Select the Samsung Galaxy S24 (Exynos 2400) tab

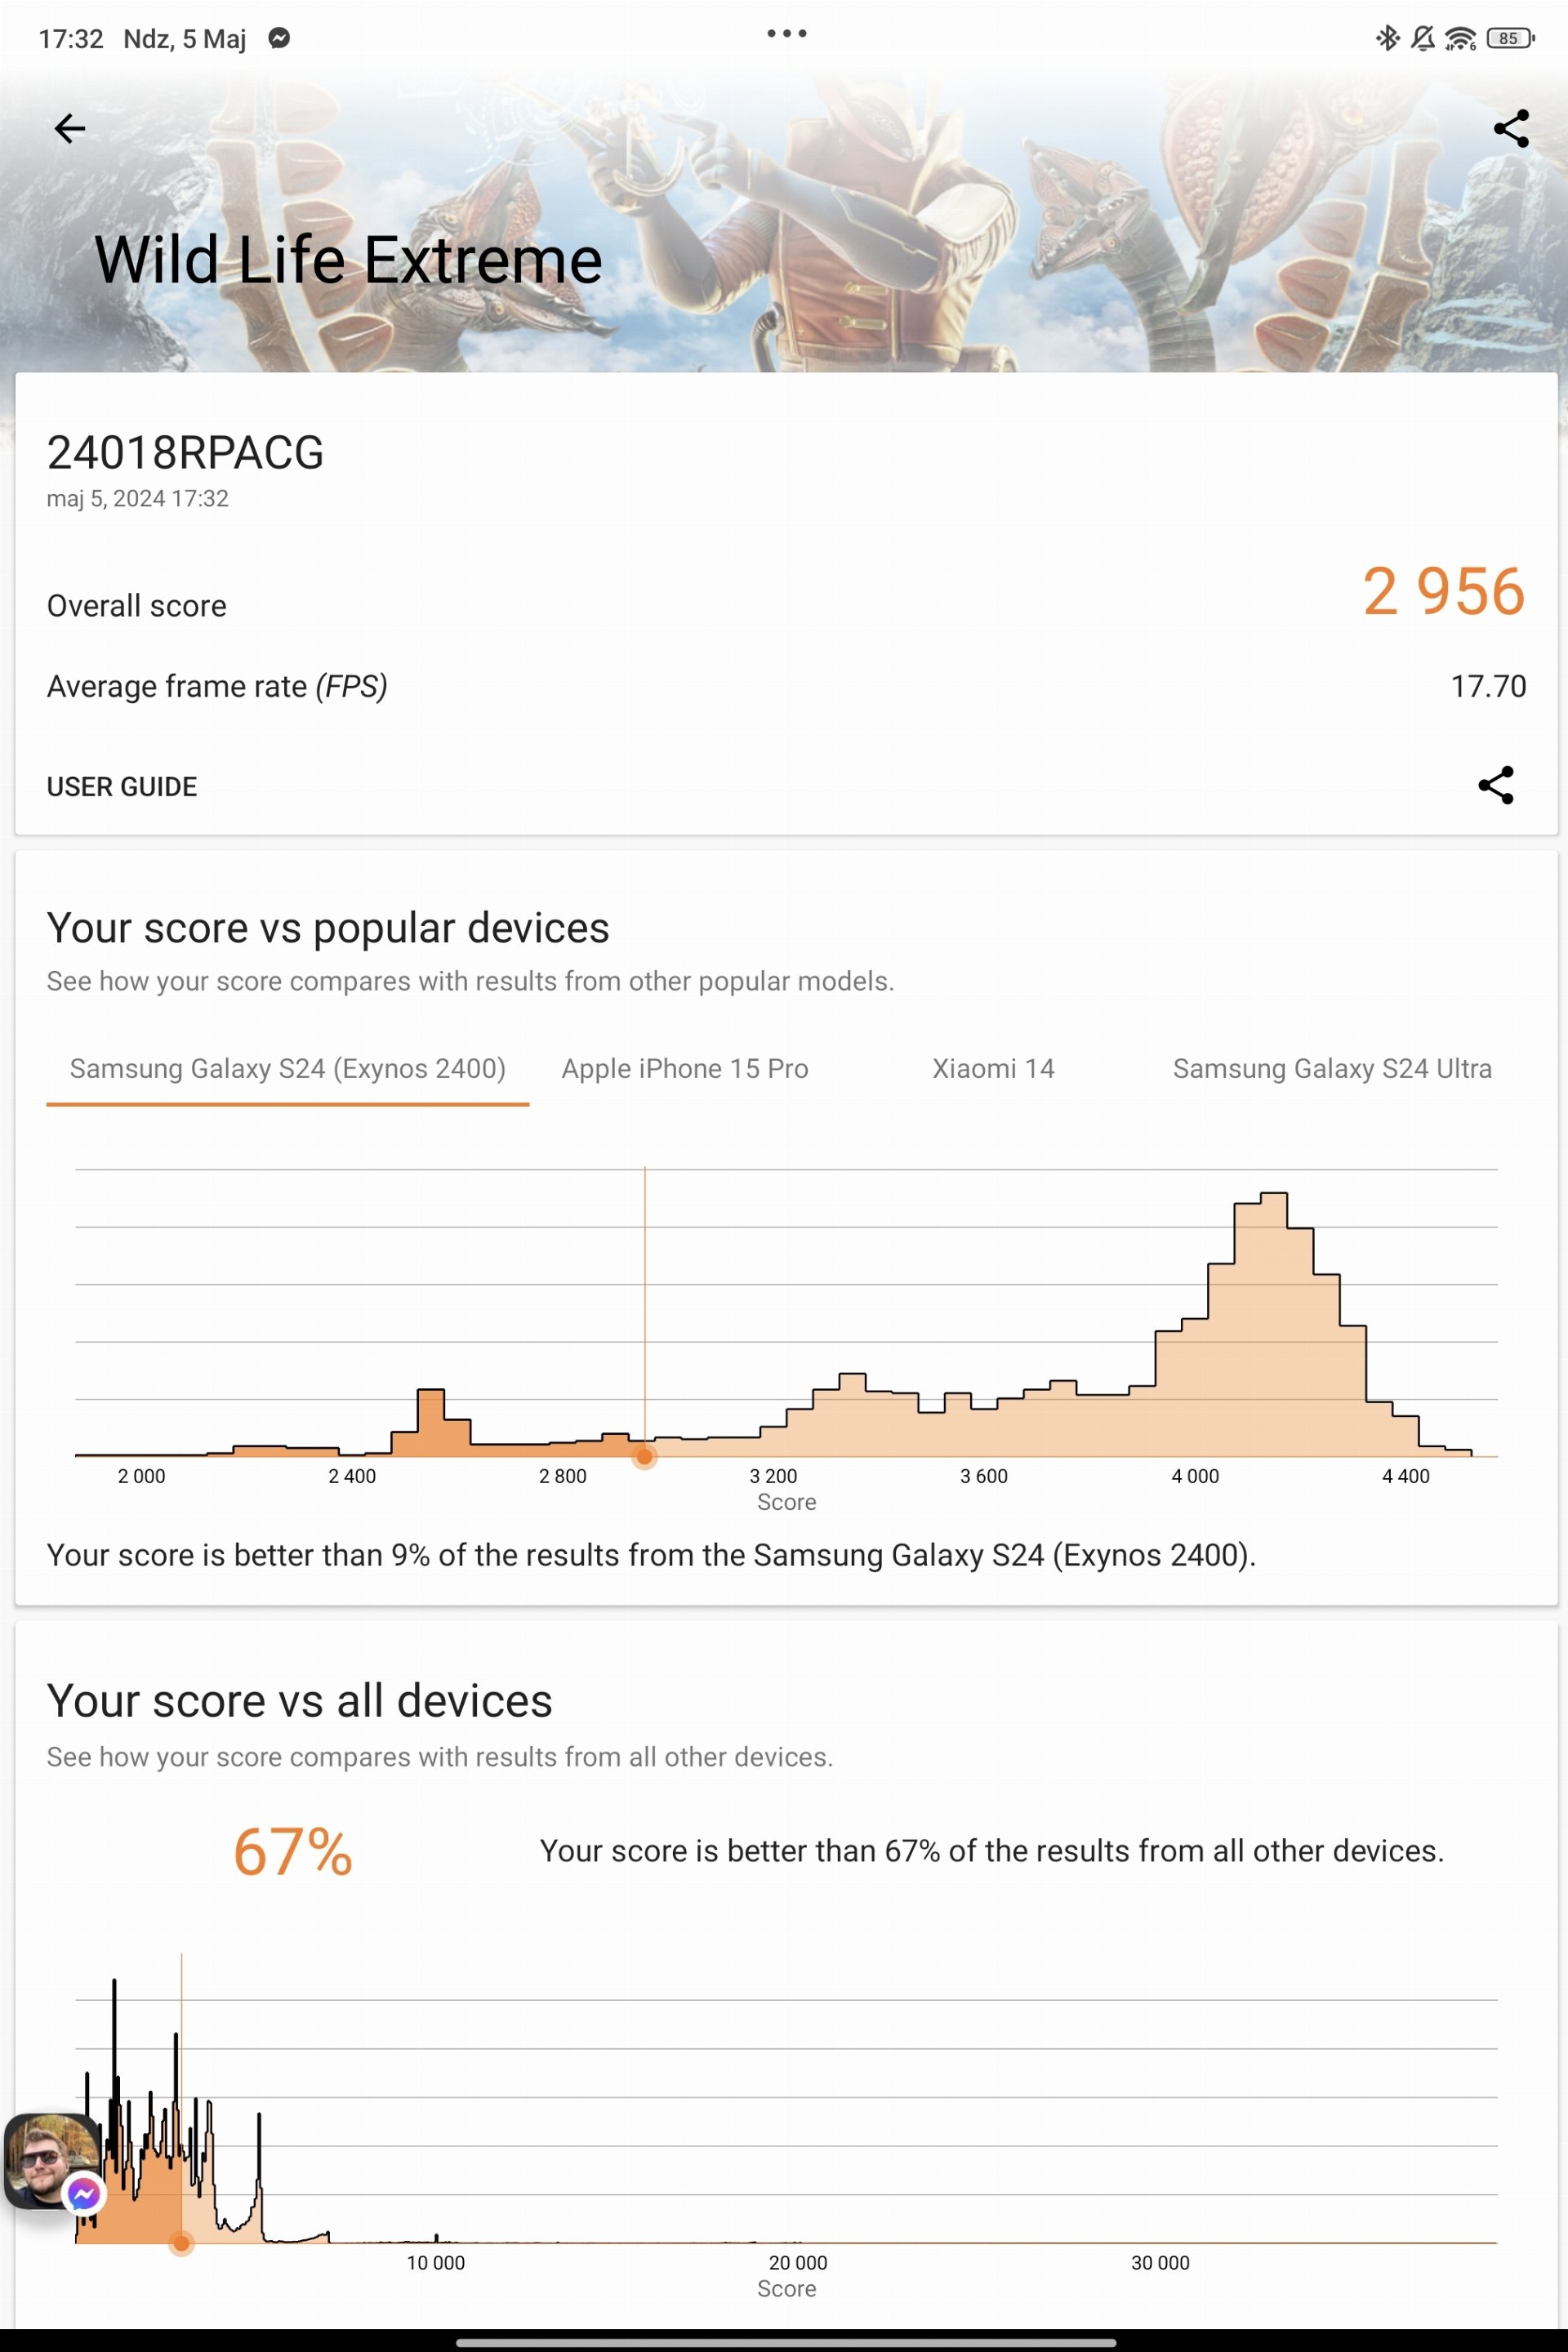287,1068
